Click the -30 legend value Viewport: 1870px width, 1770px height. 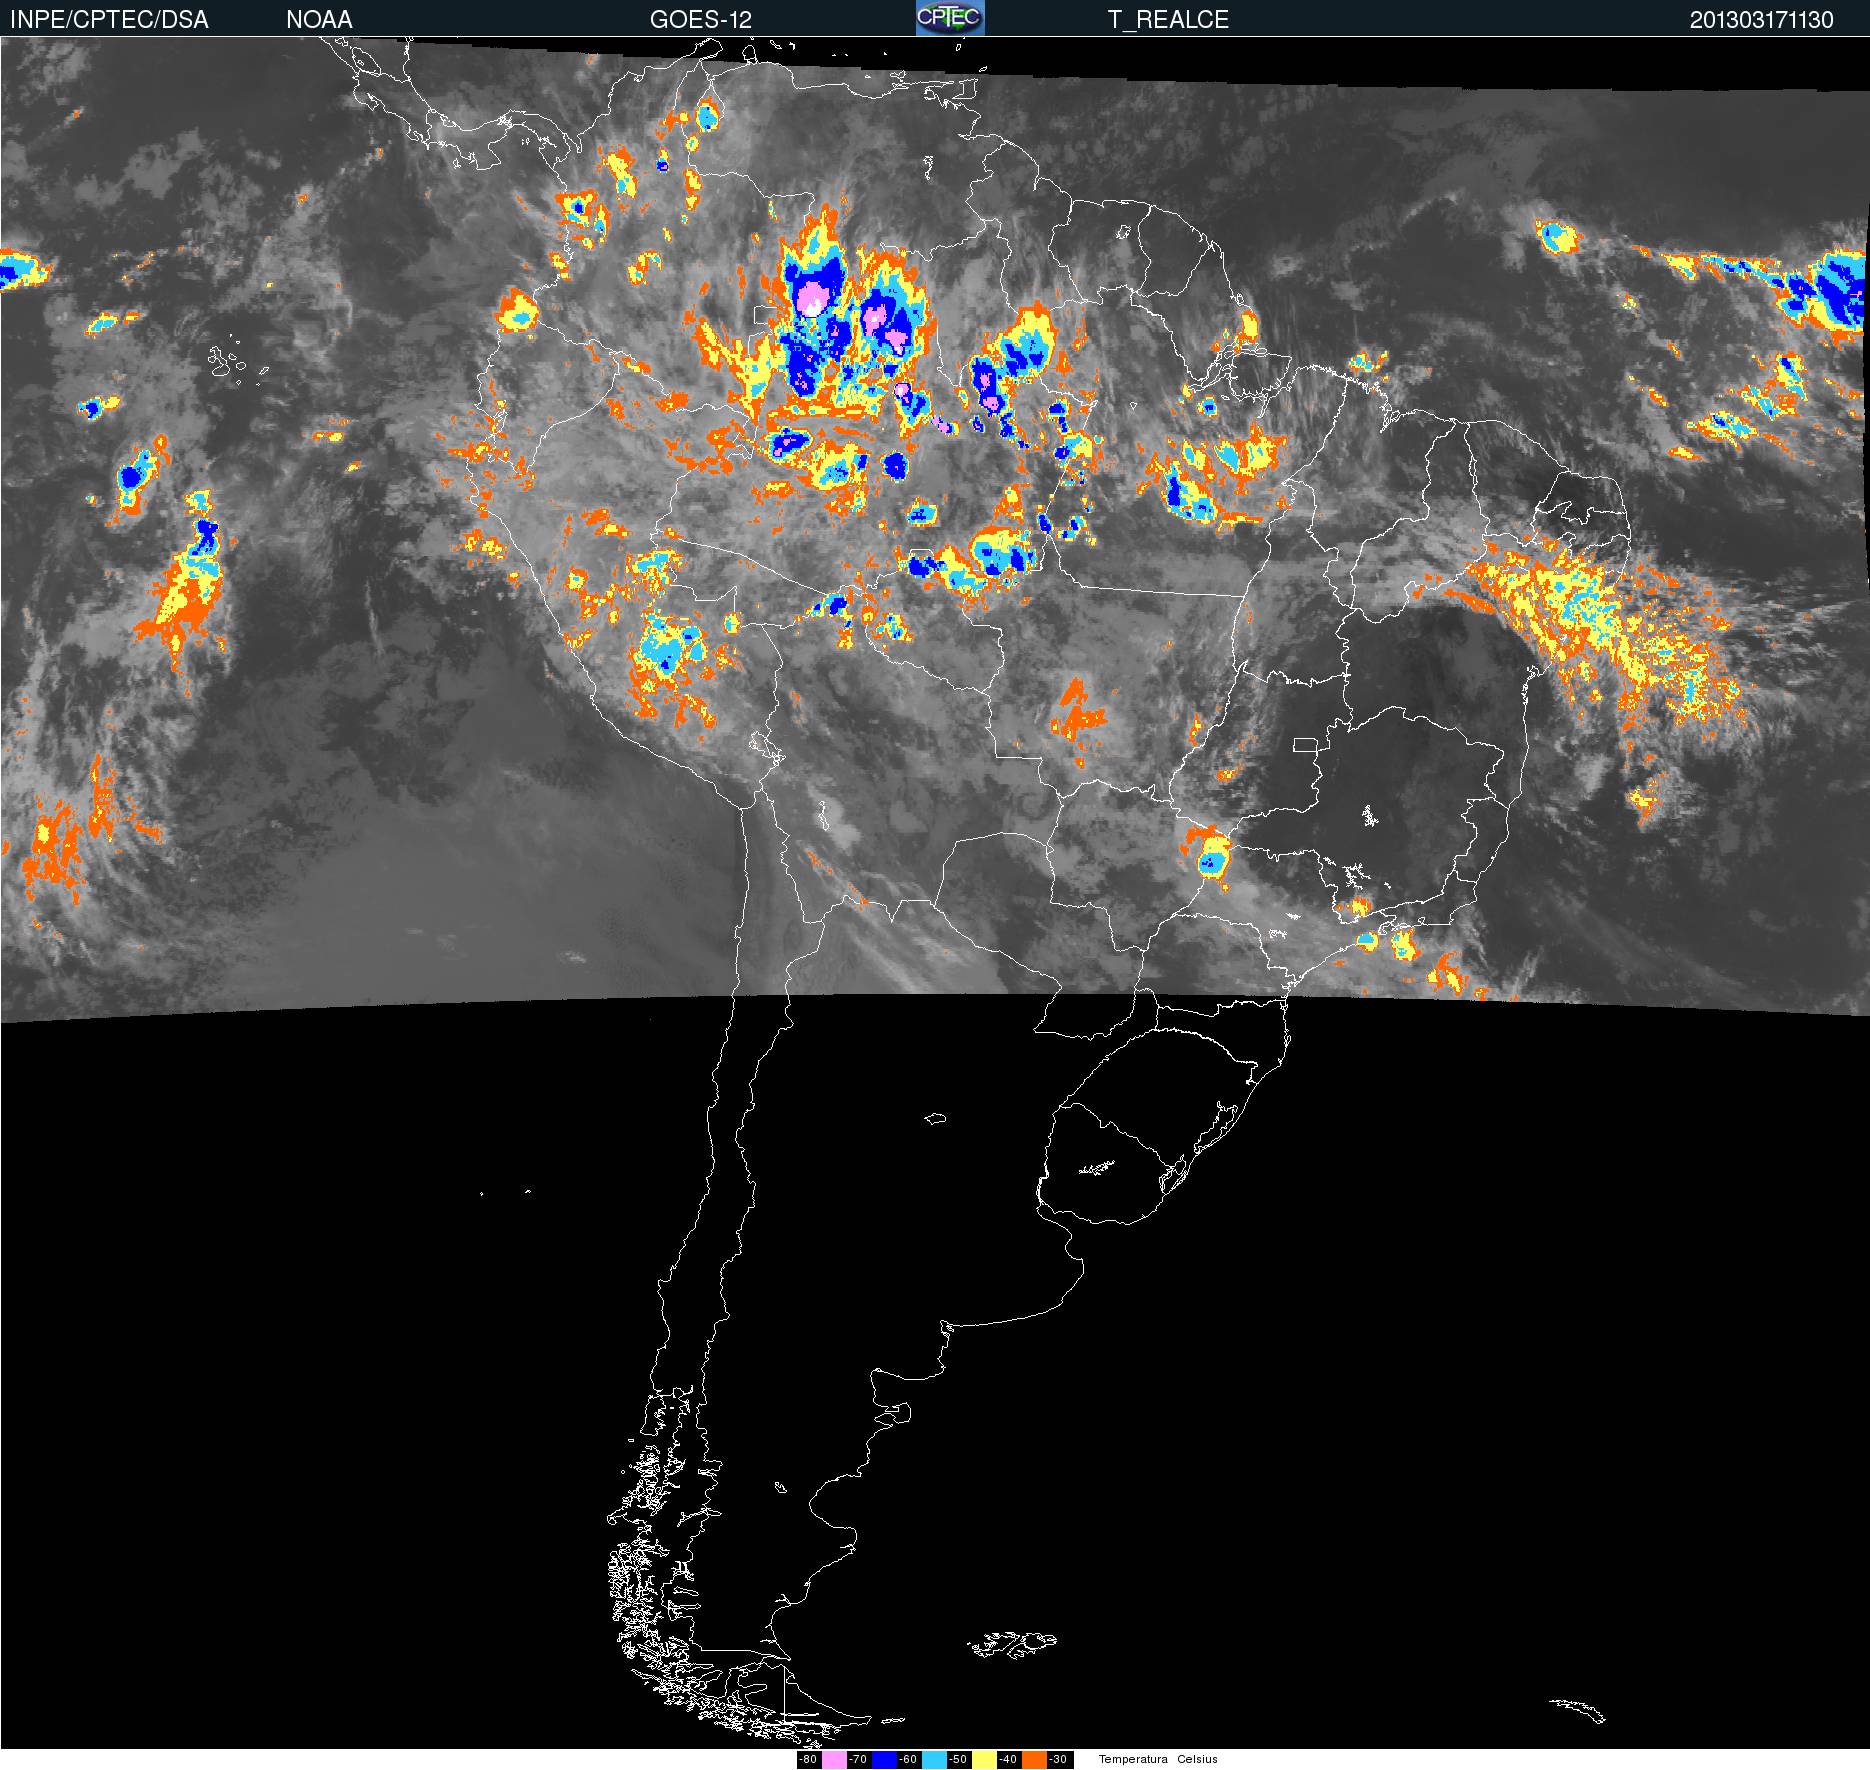click(1058, 1760)
